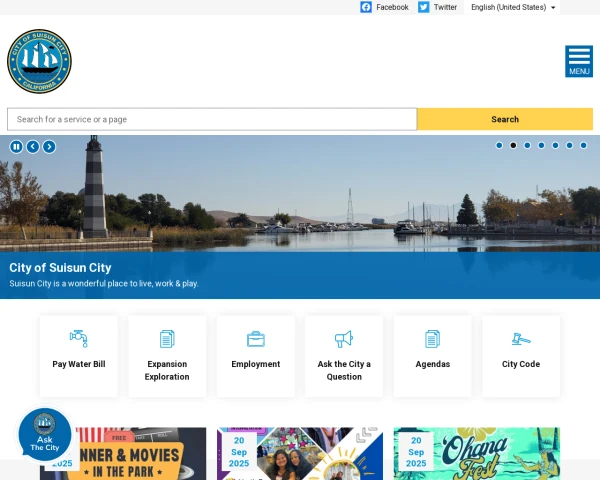Select the last carousel dot indicator
Viewport: 600px width, 480px height.
click(584, 145)
